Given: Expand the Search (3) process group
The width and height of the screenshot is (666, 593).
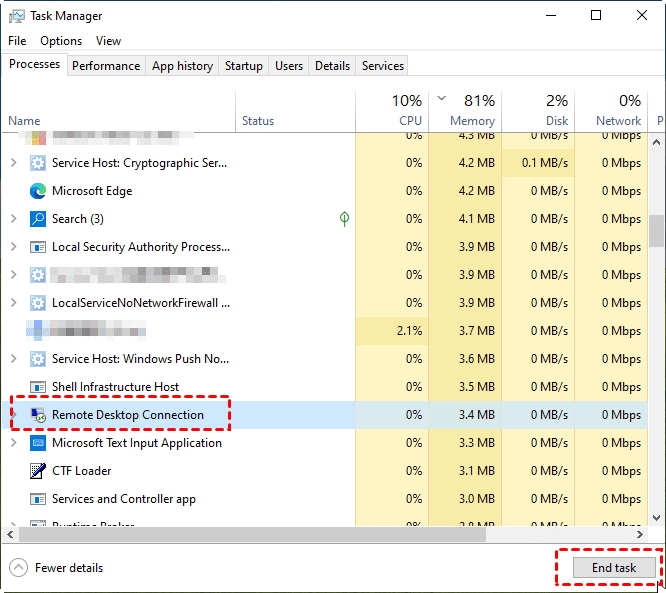Looking at the screenshot, I should click(x=14, y=219).
